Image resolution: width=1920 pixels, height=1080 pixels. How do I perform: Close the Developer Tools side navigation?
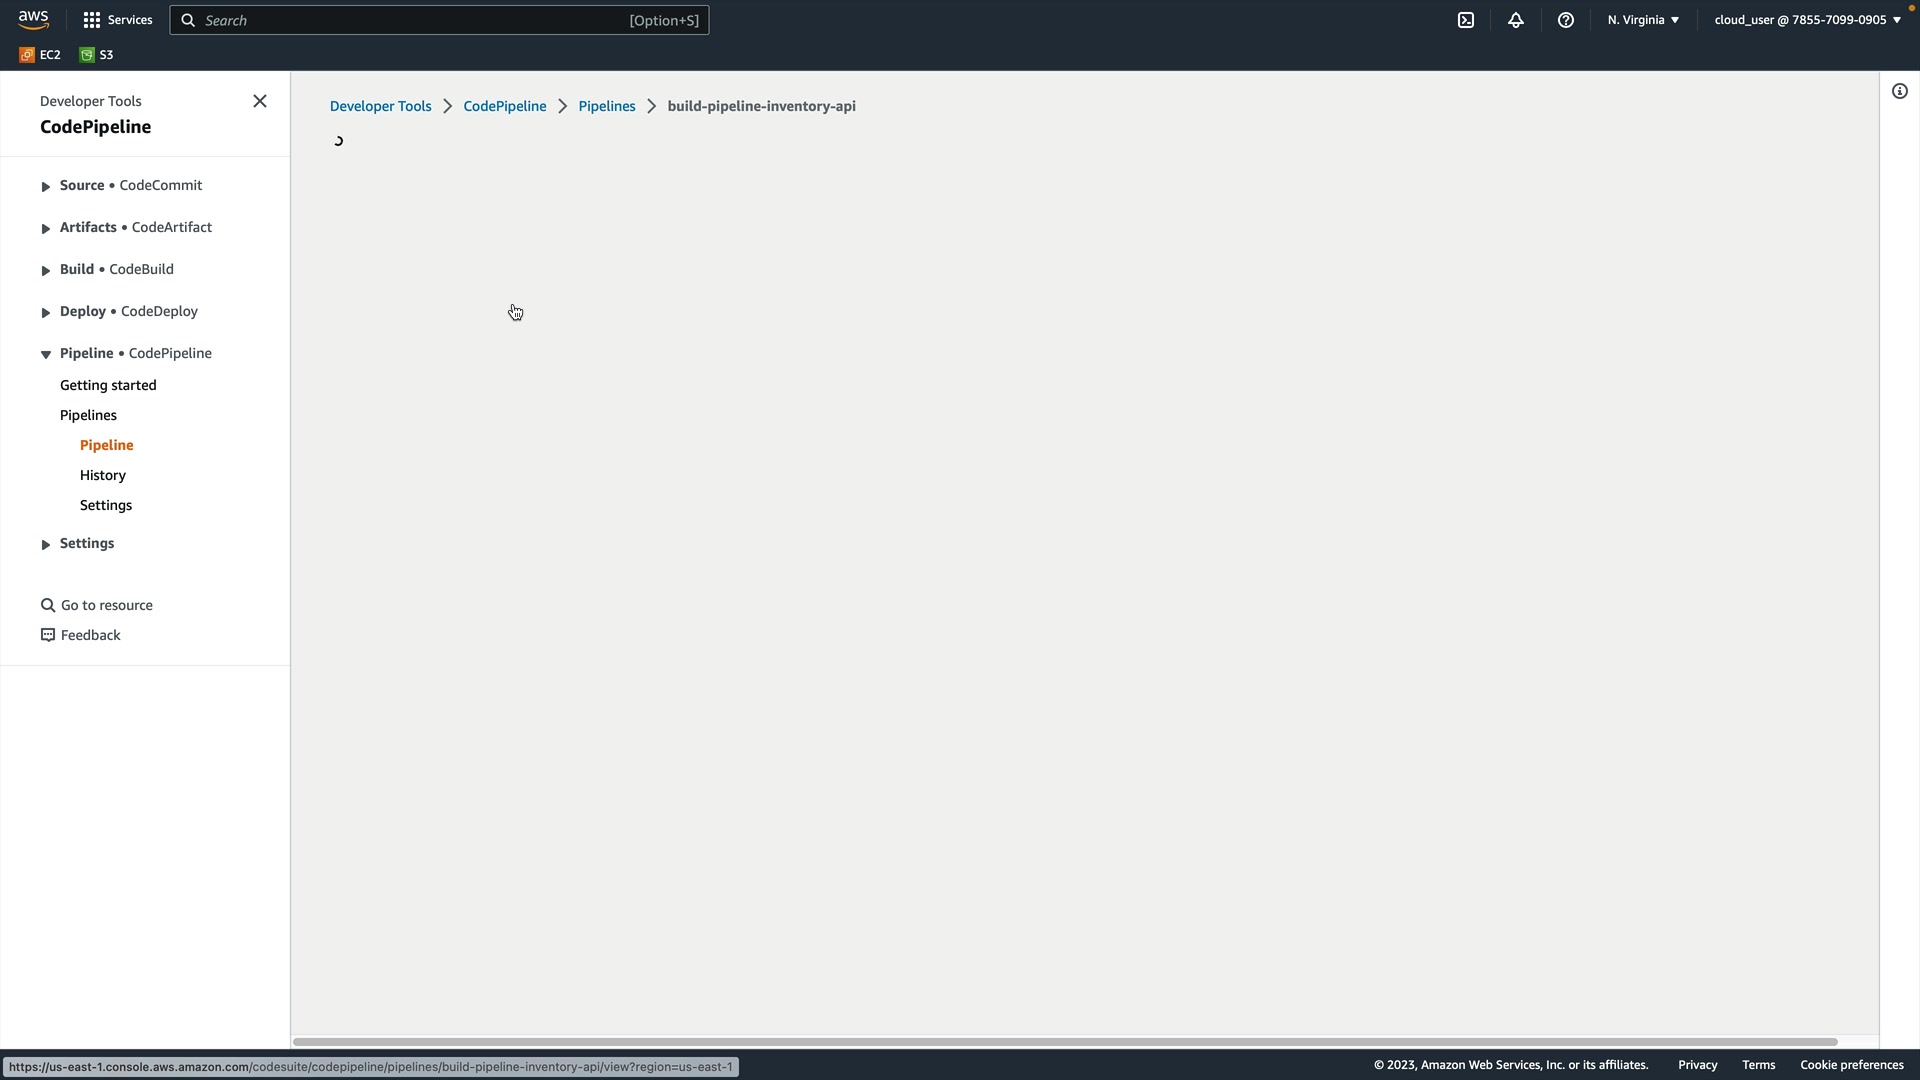click(260, 101)
